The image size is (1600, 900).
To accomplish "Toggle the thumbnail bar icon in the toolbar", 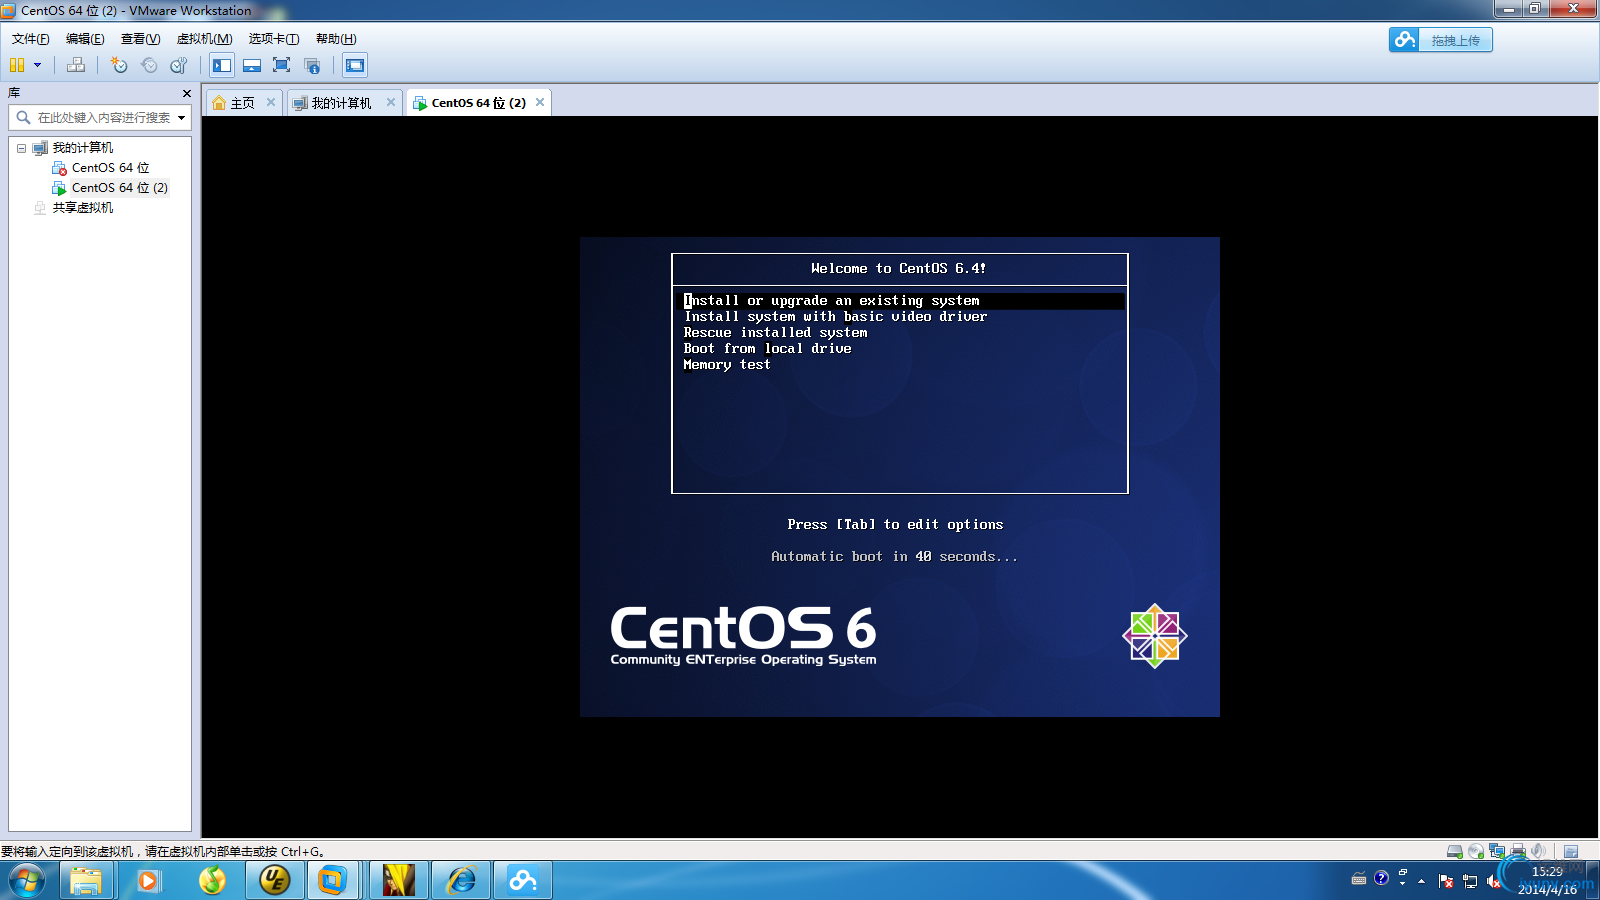I will tap(252, 65).
